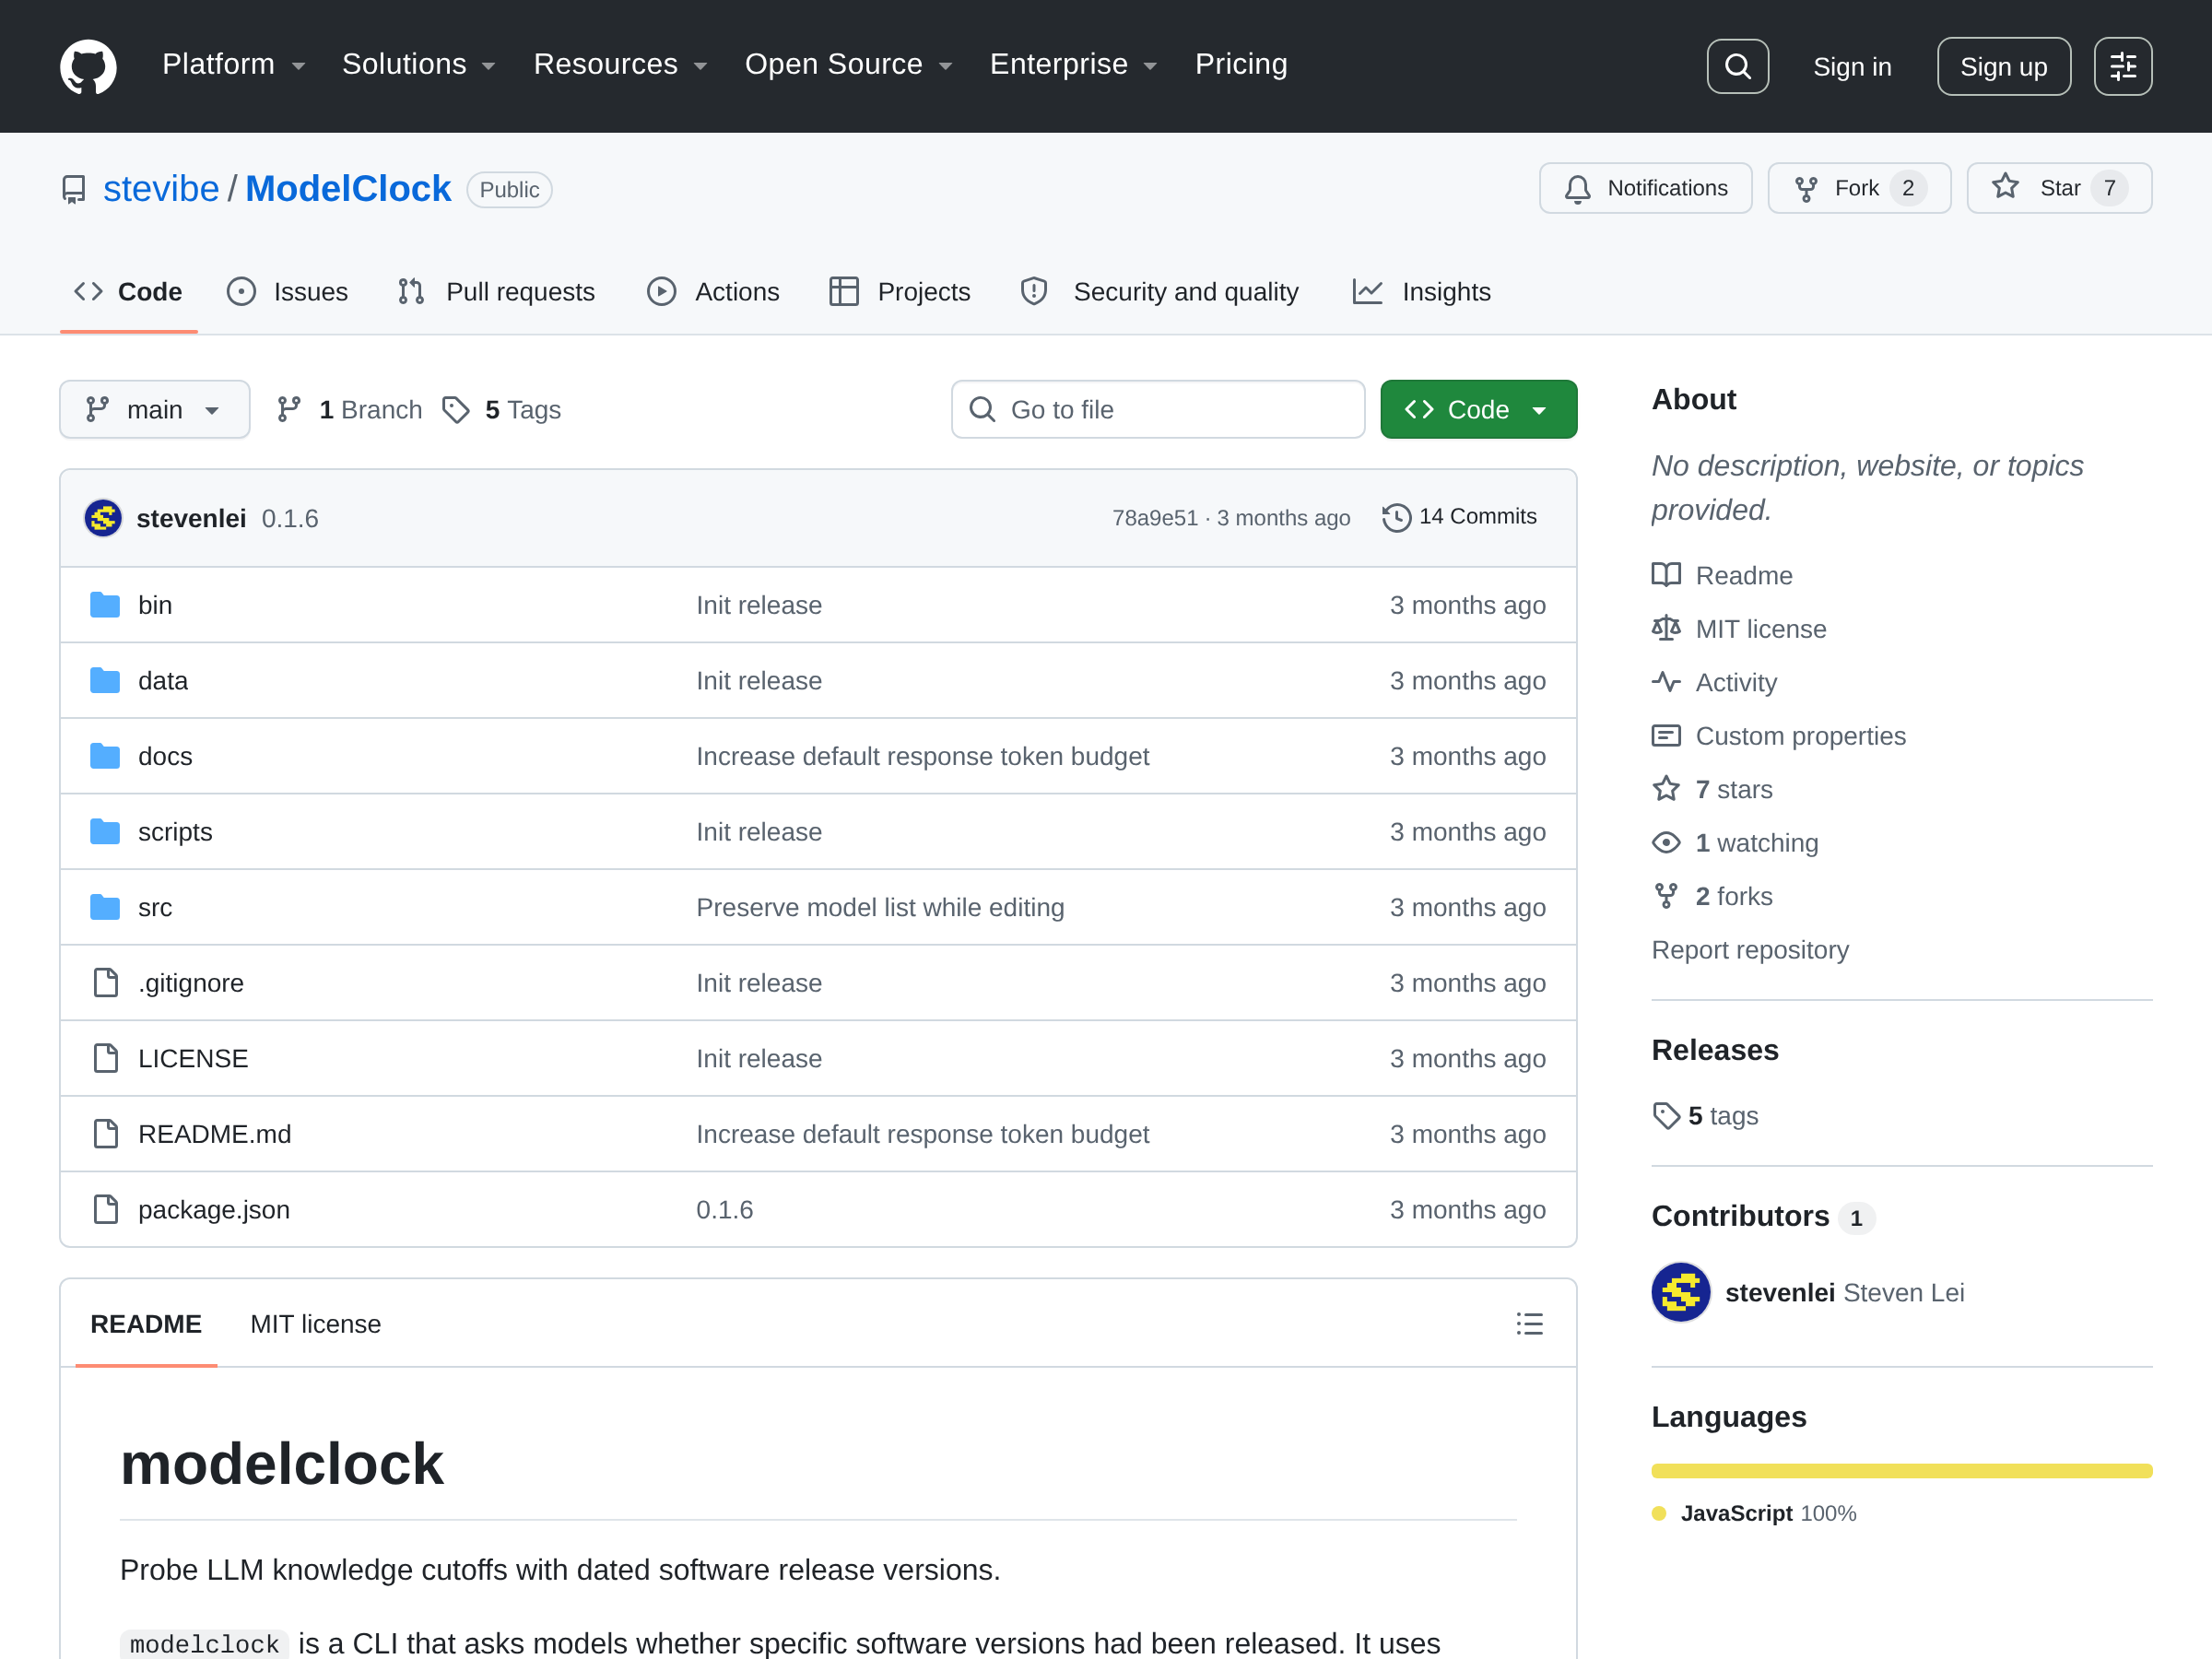
Task: Switch to the Insights tab
Action: 1421,292
